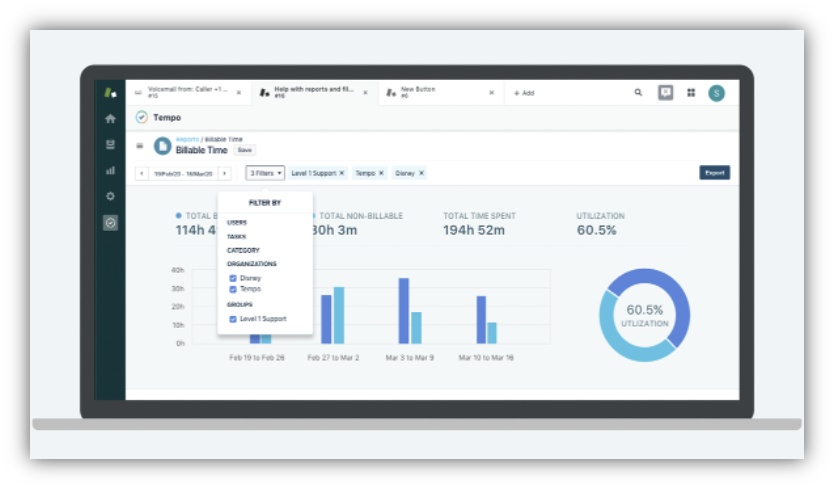Open Admin gear icon in sidebar
Viewport: 834px width, 490px height.
pyautogui.click(x=110, y=196)
